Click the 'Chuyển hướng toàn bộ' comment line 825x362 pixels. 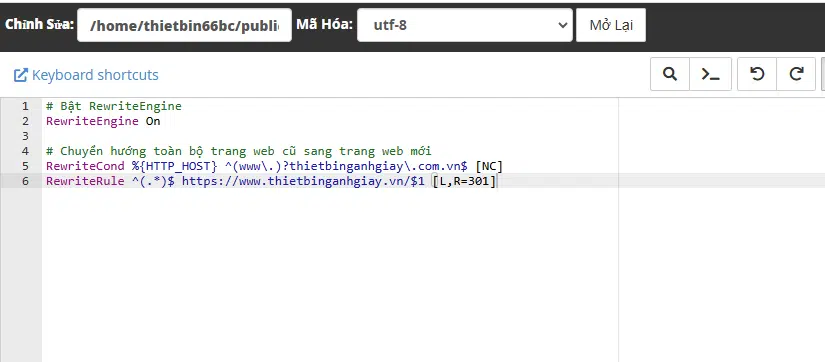238,151
